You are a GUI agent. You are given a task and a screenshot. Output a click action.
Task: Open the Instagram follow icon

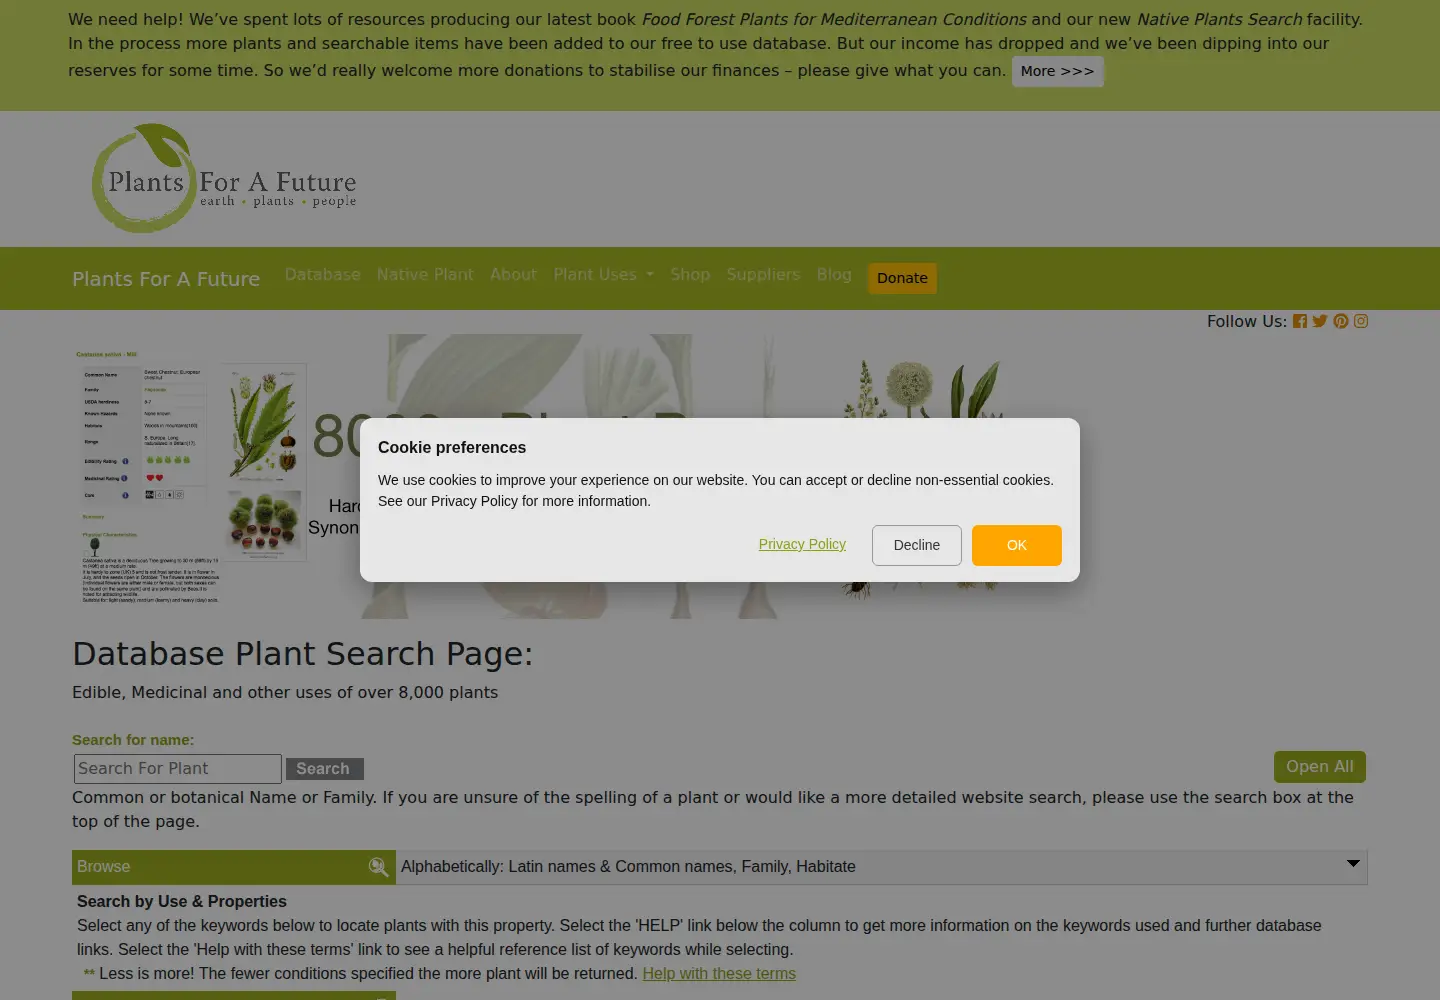1361,321
